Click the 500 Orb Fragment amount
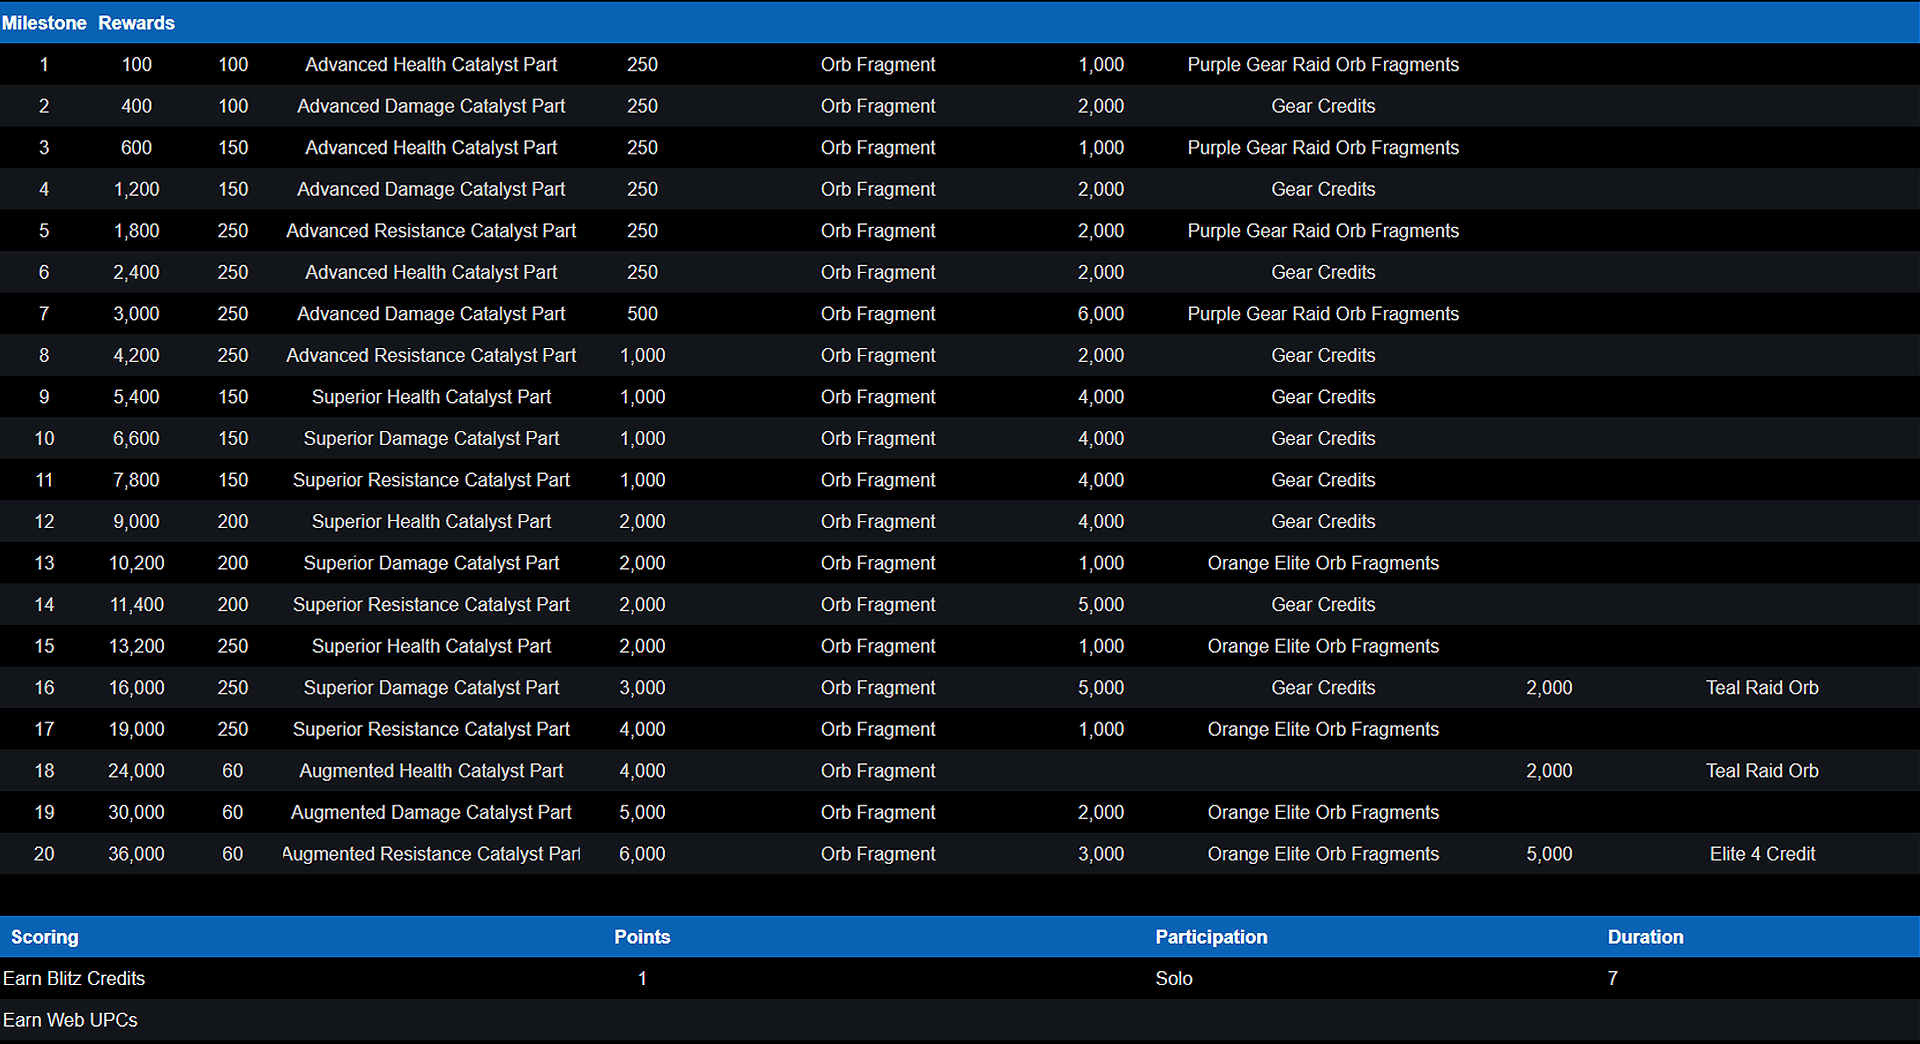 click(x=642, y=314)
